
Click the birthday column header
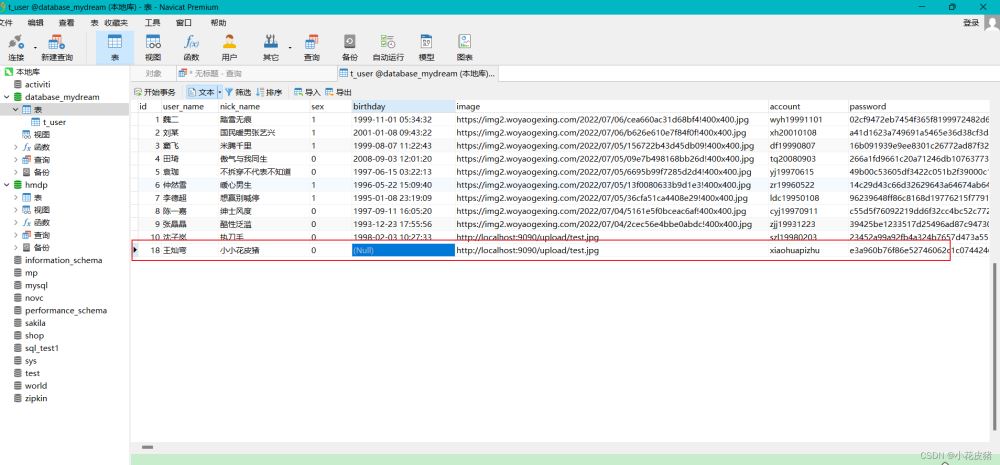coord(403,107)
